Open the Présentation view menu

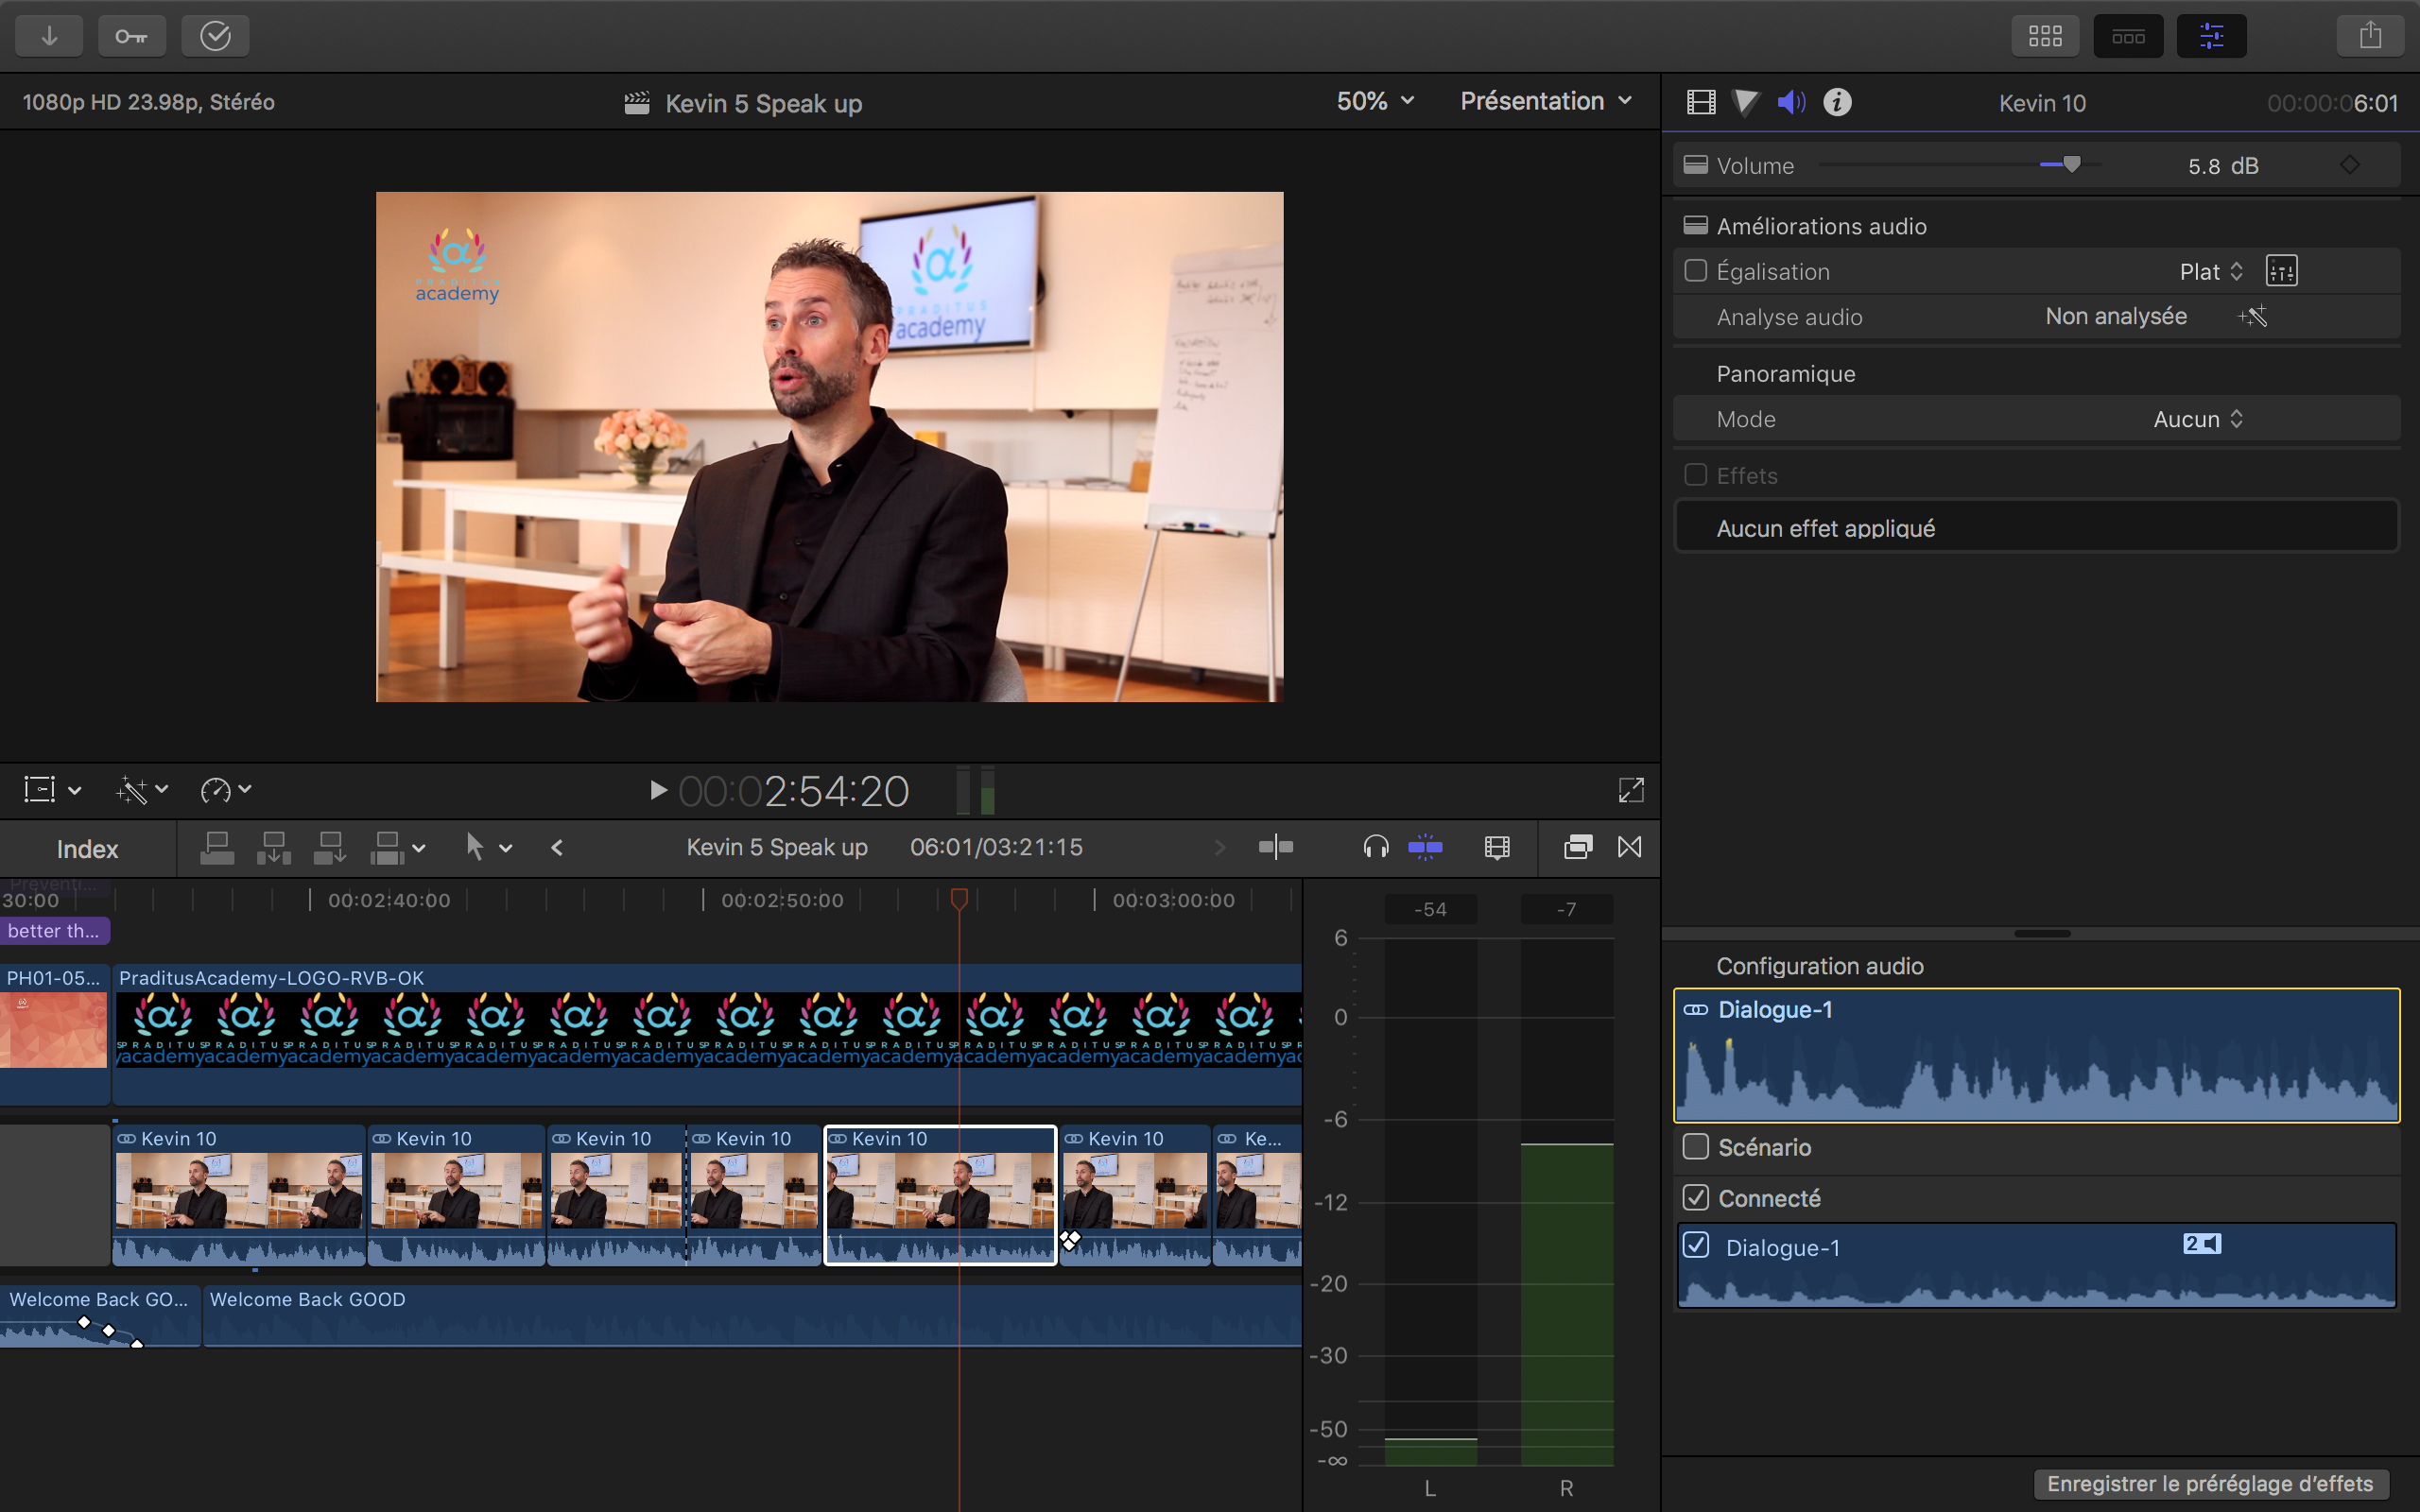[1545, 102]
